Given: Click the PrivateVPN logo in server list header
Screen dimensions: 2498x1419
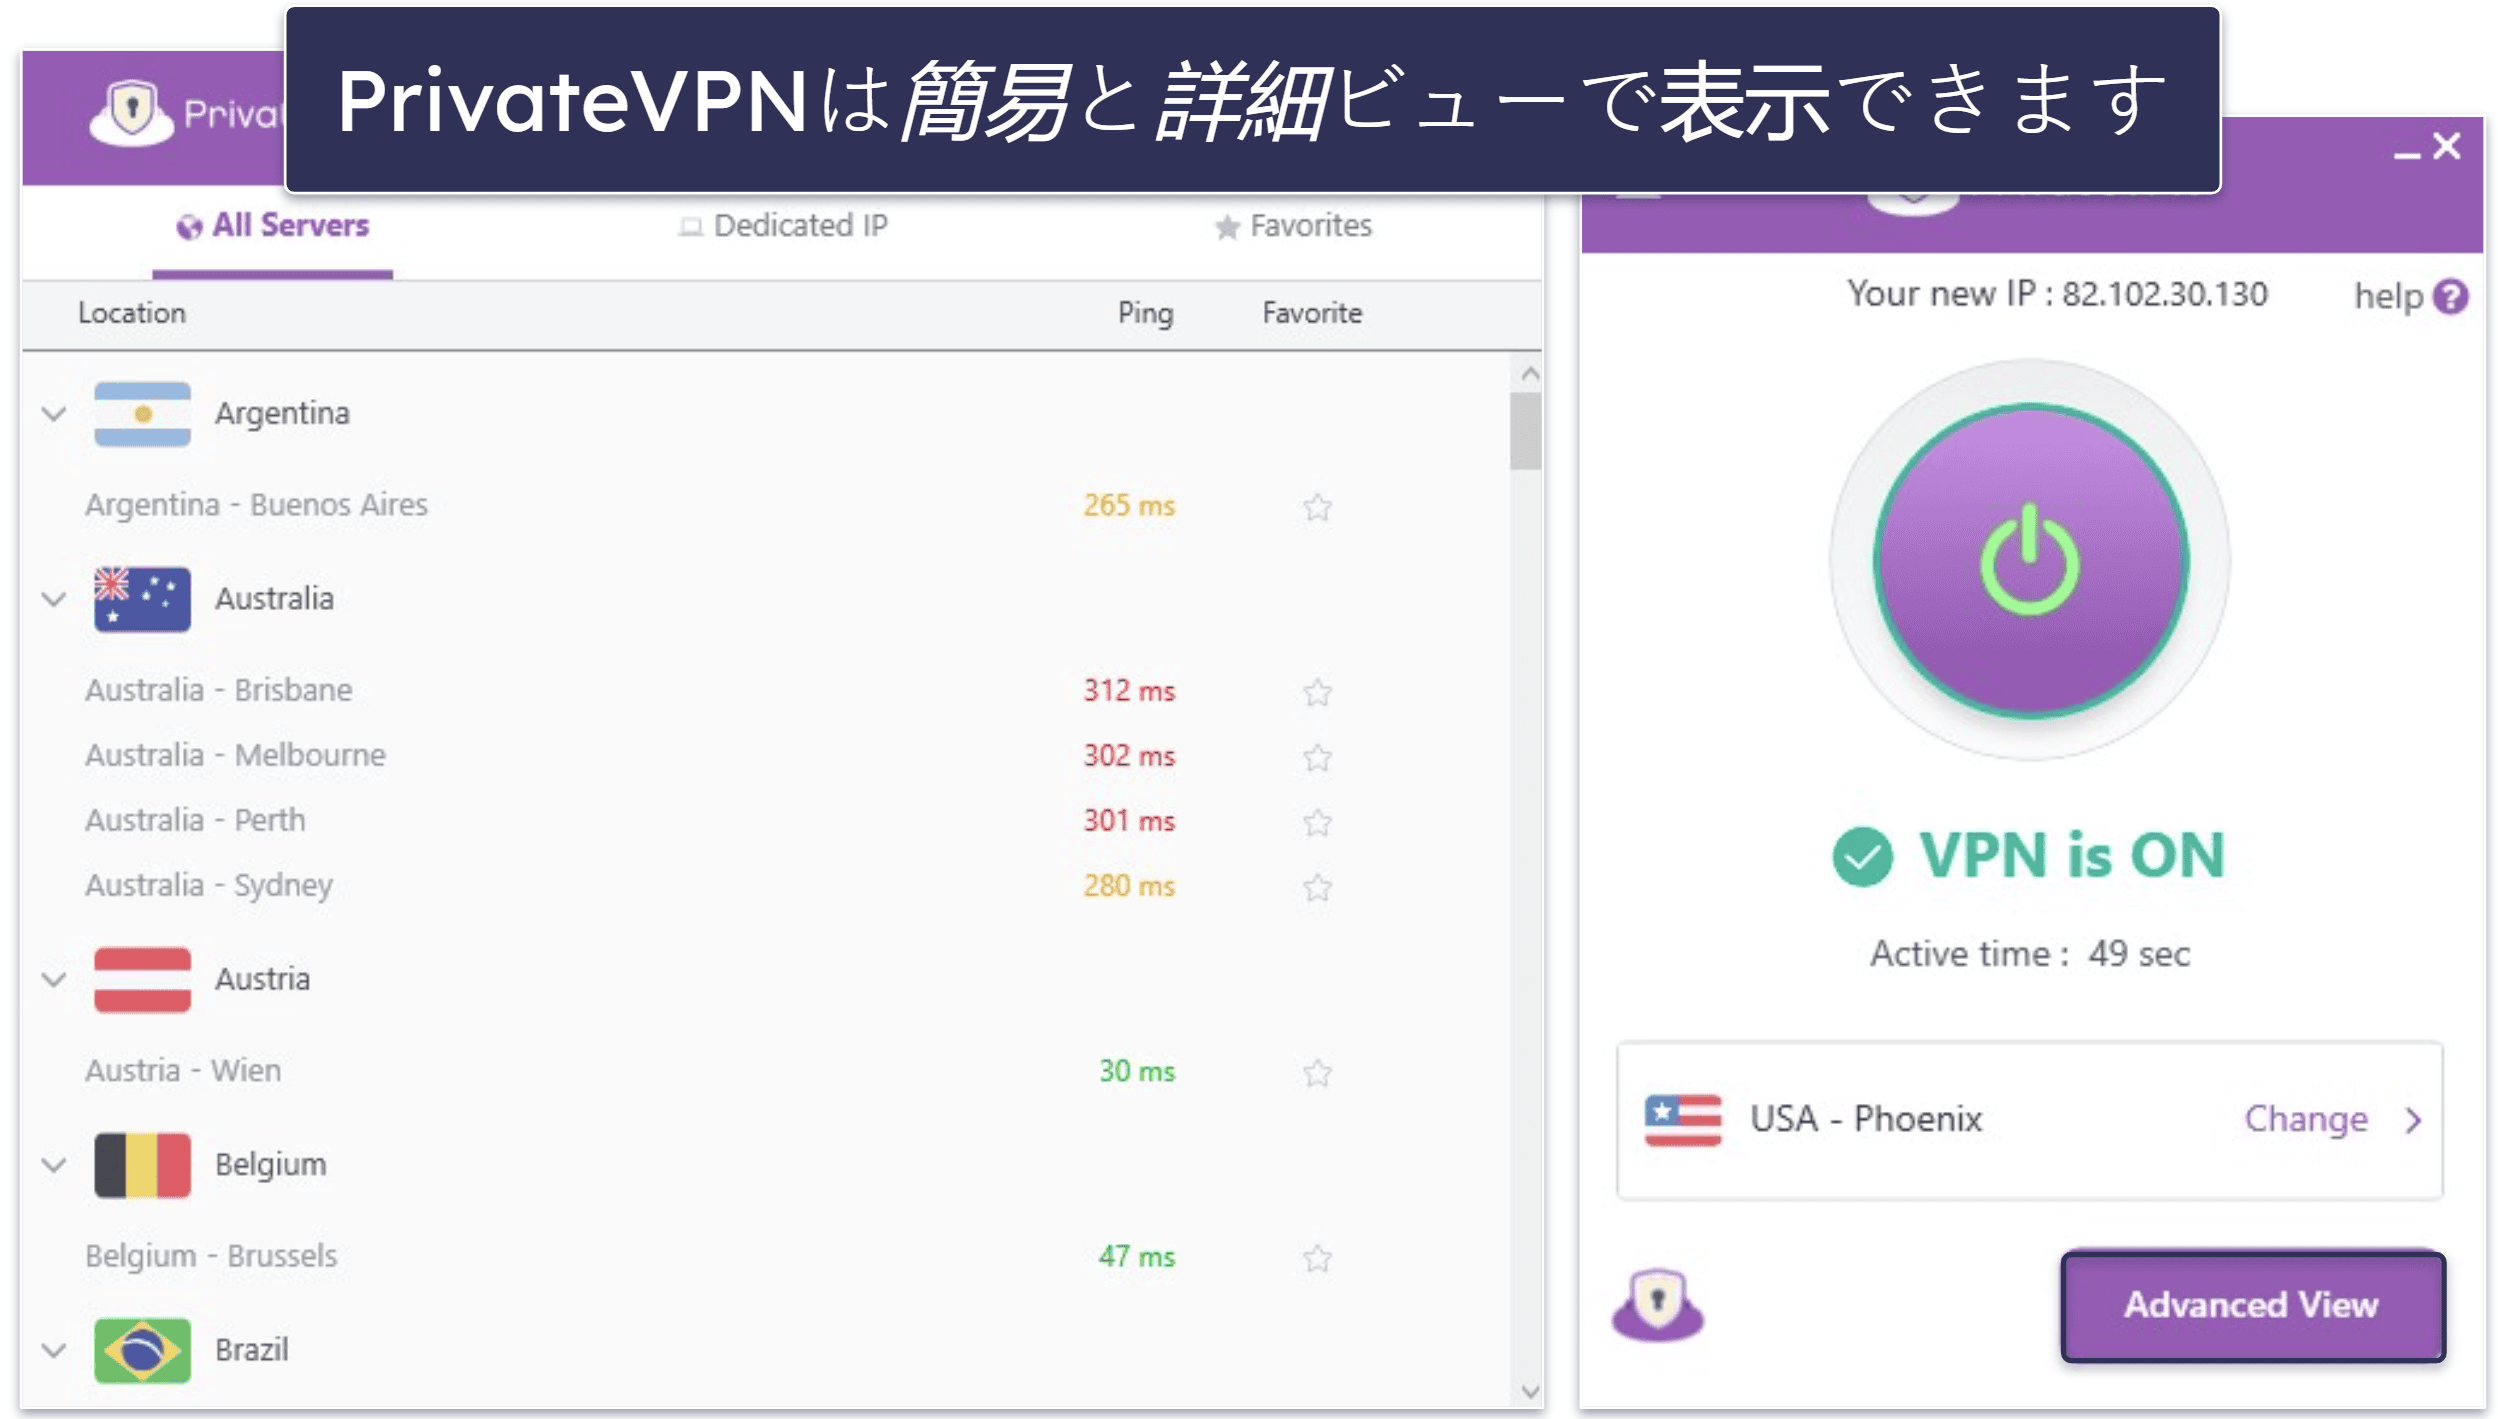Looking at the screenshot, I should tap(132, 113).
